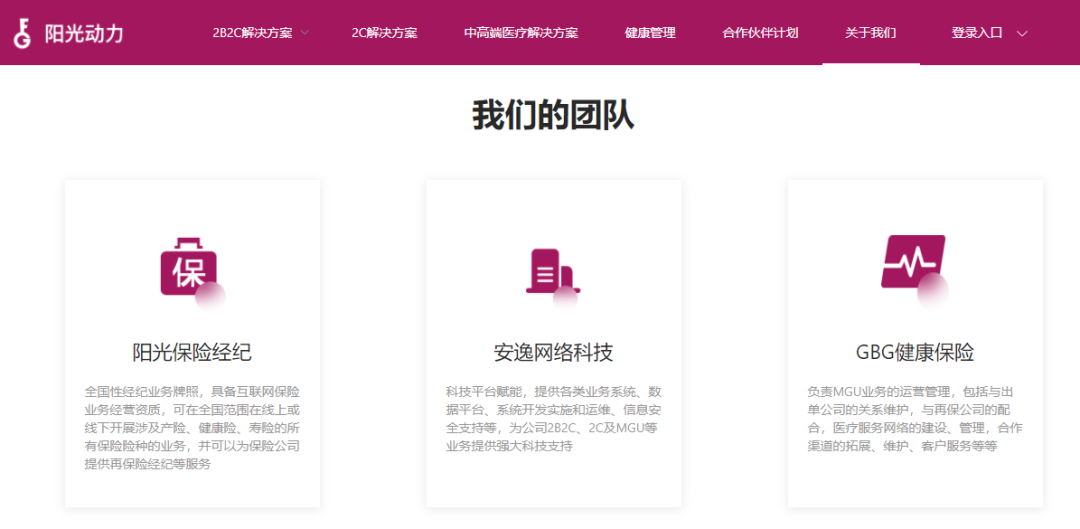This screenshot has width=1080, height=529.
Task: Click the description starting 科技平台赋能
Action: 553,419
